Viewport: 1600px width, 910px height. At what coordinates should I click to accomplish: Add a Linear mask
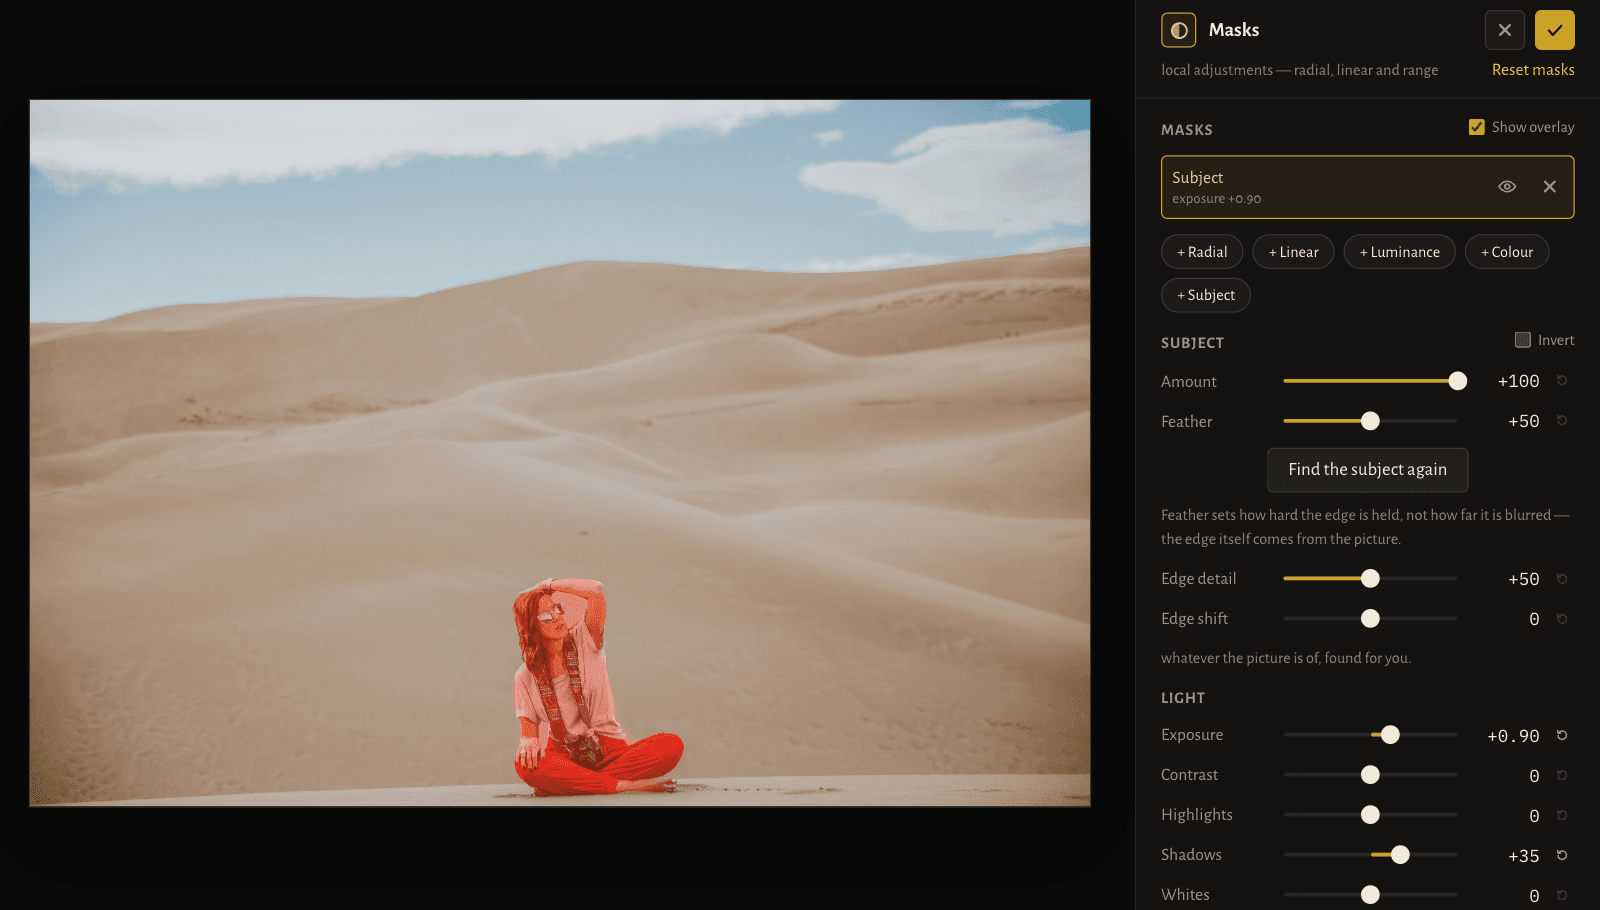[1293, 252]
